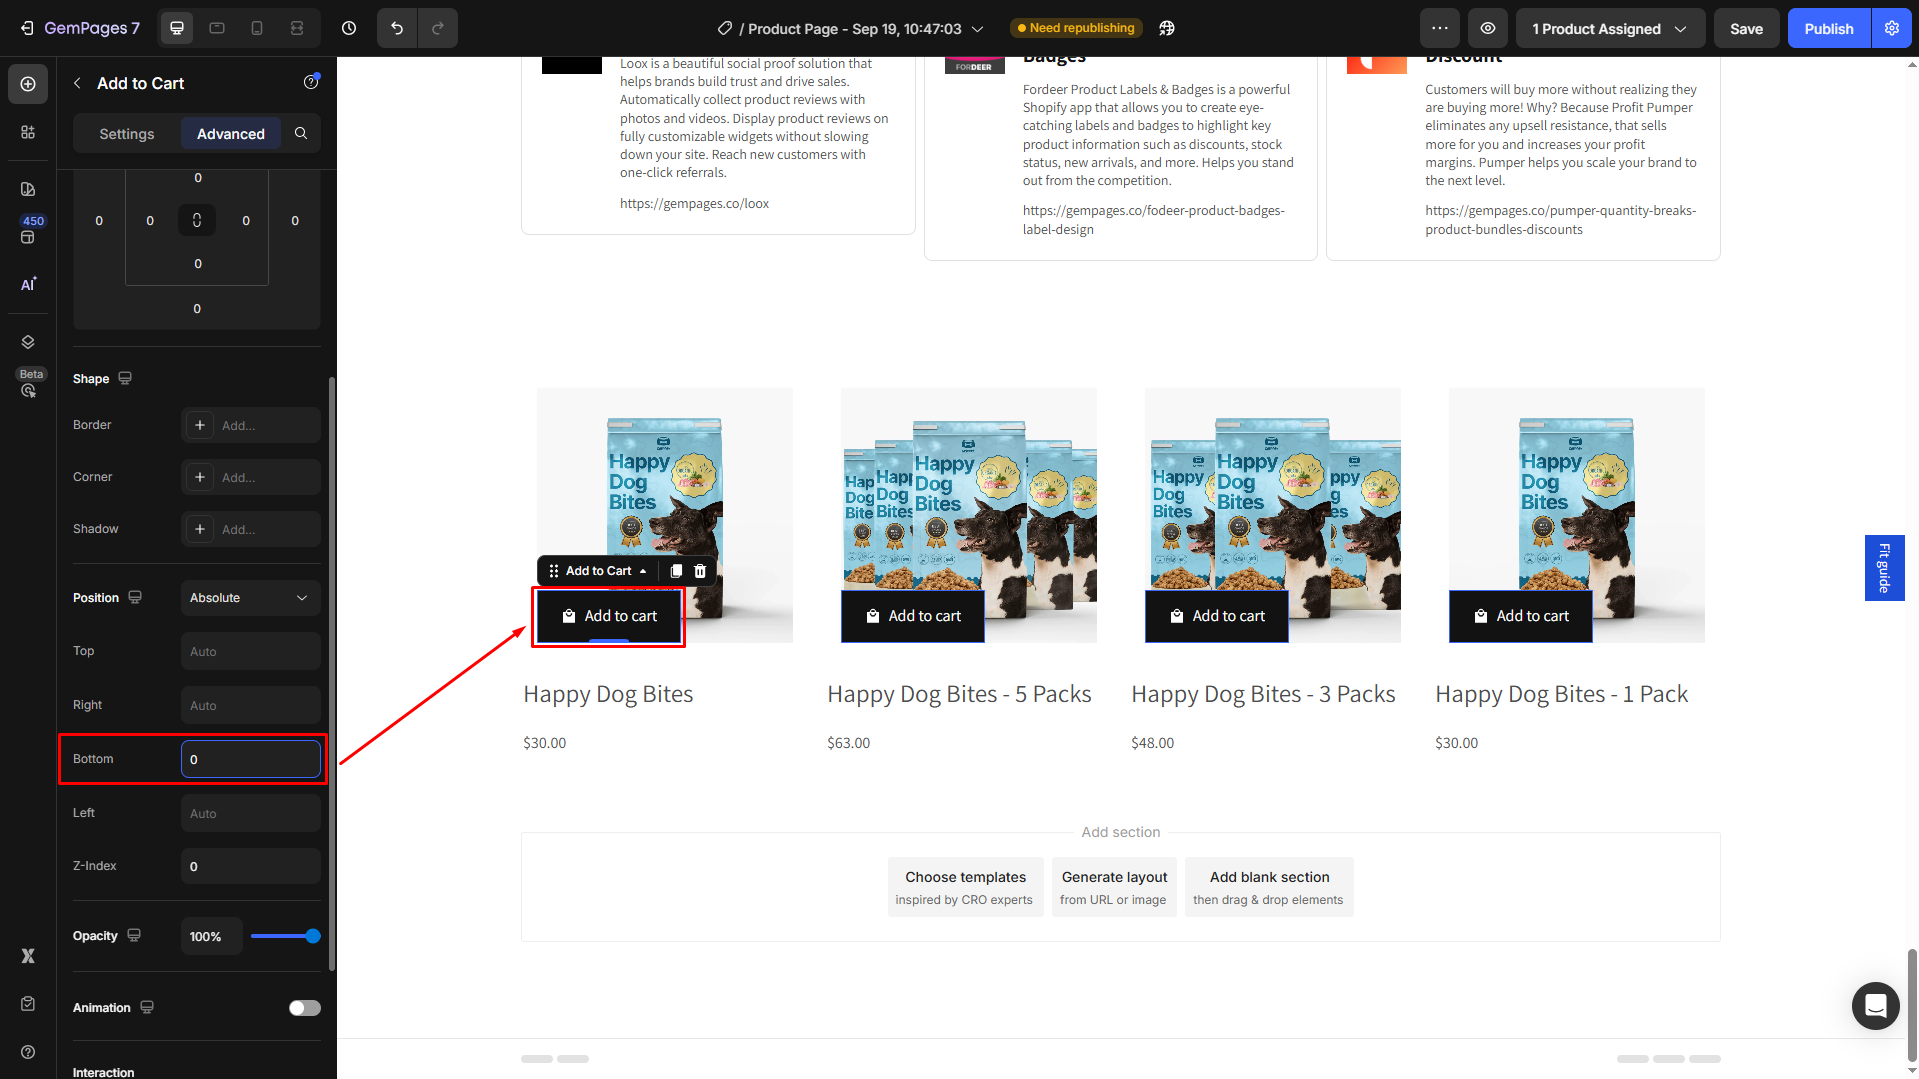
Task: Open the language globe icon
Action: (1167, 28)
